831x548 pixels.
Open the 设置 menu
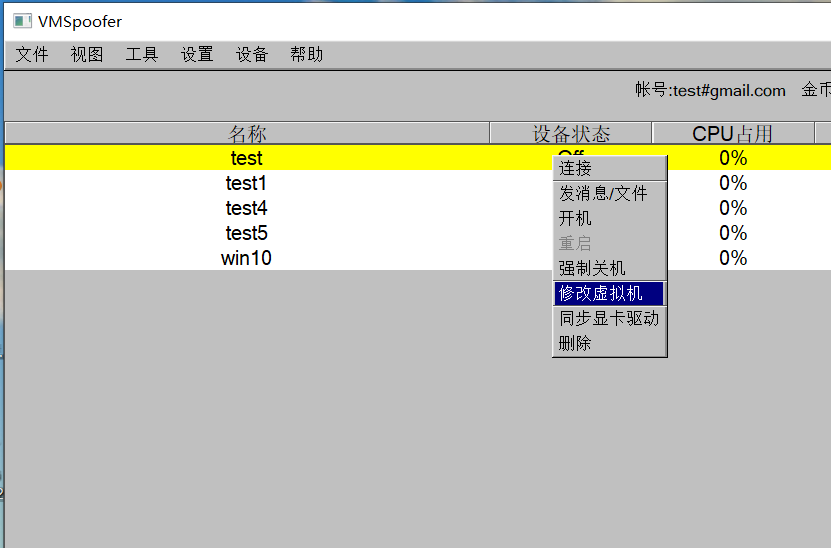click(x=197, y=55)
